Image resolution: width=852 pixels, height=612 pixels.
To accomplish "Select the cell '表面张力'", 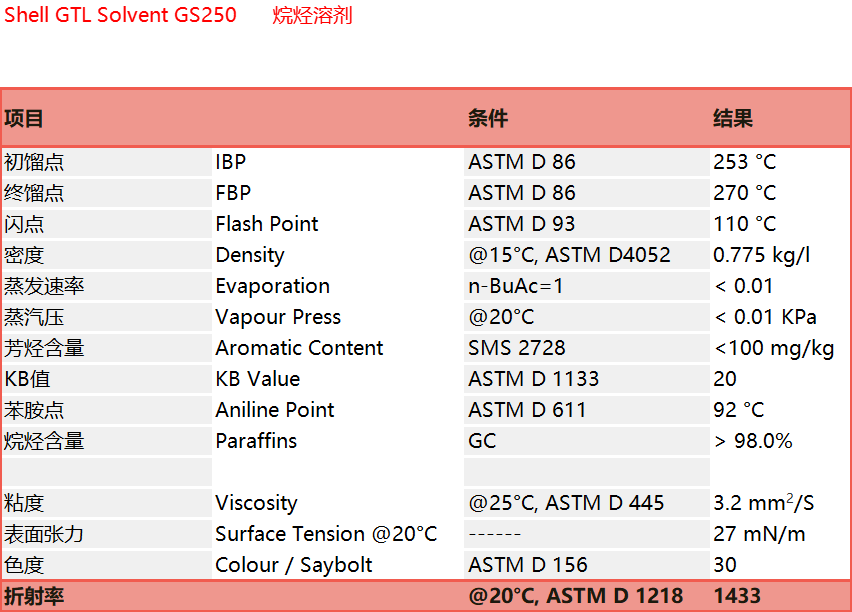I will pos(44,534).
